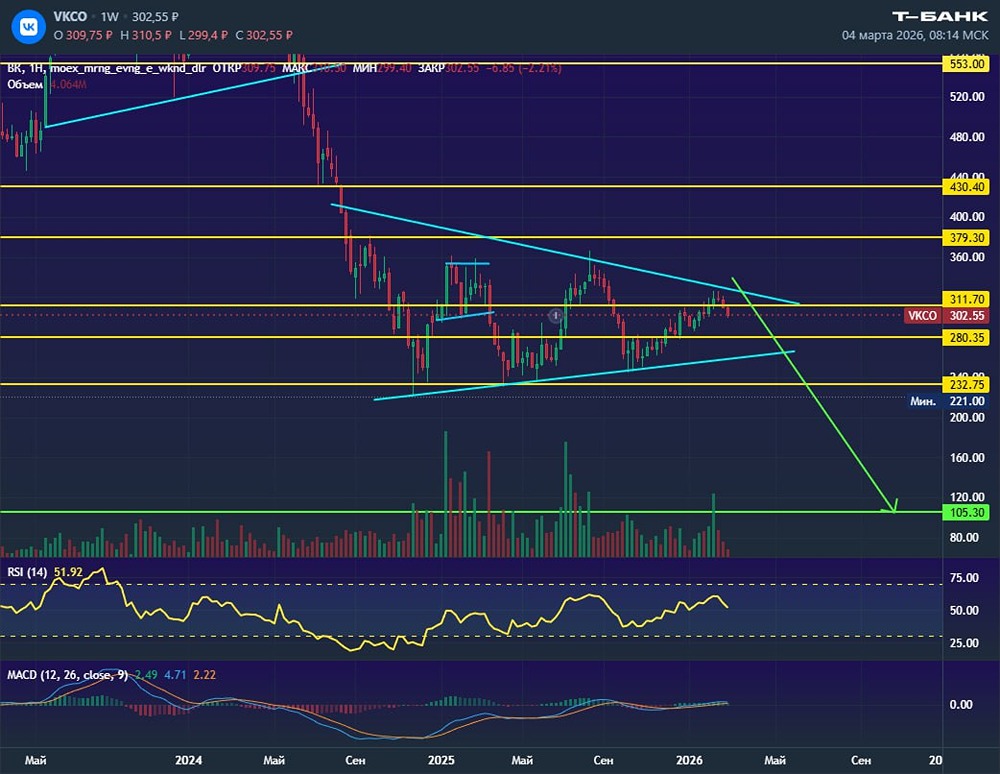Screen dimensions: 1000x774
Task: Click the 50.00 RSI axis tick
Action: (x=964, y=611)
